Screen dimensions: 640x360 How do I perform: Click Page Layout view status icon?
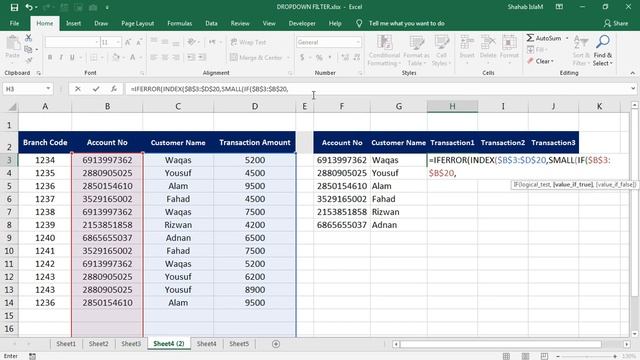tap(525, 356)
